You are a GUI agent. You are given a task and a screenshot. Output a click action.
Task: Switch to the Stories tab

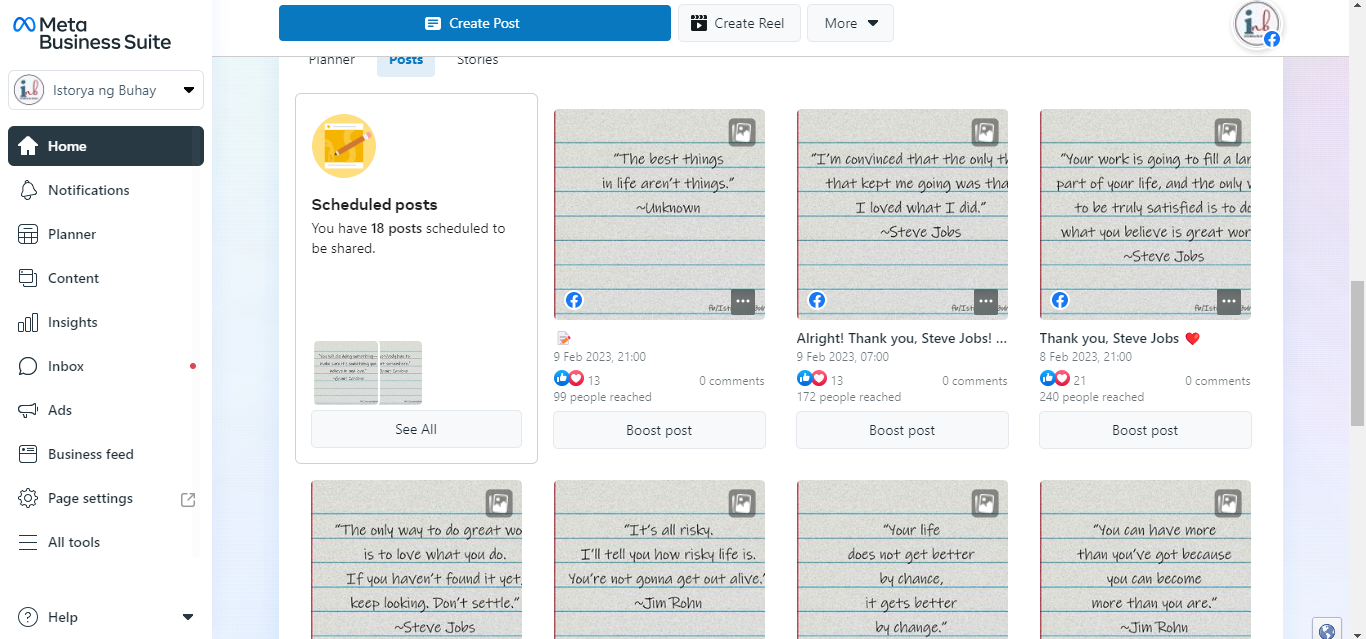pyautogui.click(x=478, y=60)
